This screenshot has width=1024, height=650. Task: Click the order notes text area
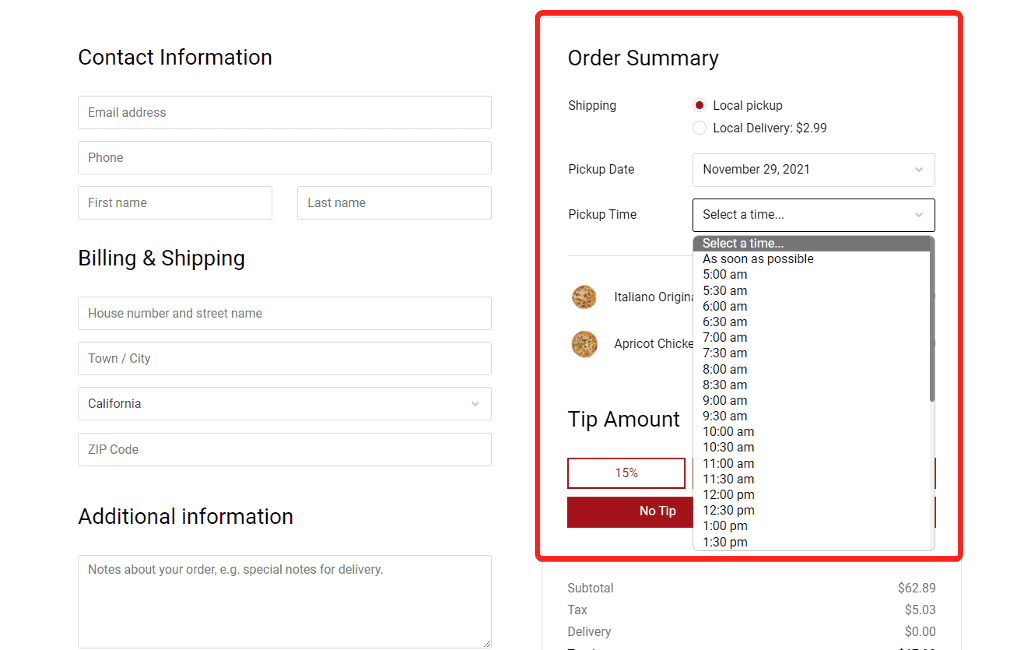[x=284, y=601]
